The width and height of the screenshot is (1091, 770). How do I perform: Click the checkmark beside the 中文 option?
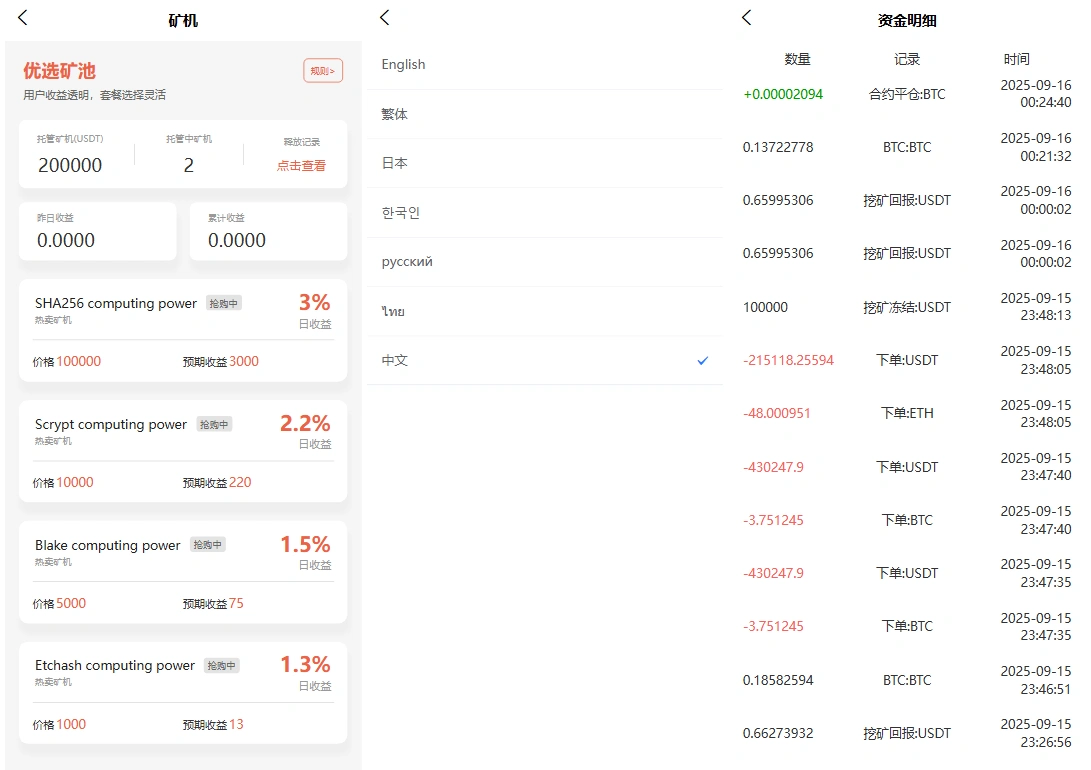click(702, 361)
